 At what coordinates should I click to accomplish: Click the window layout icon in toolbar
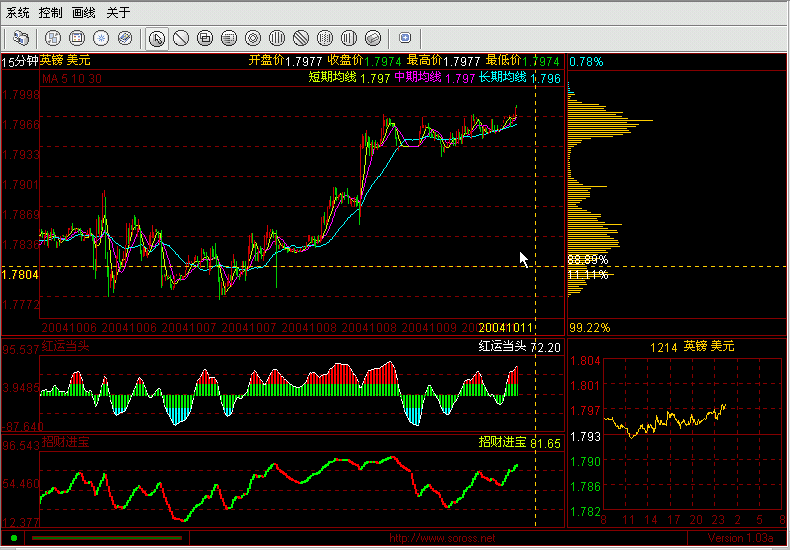77,38
